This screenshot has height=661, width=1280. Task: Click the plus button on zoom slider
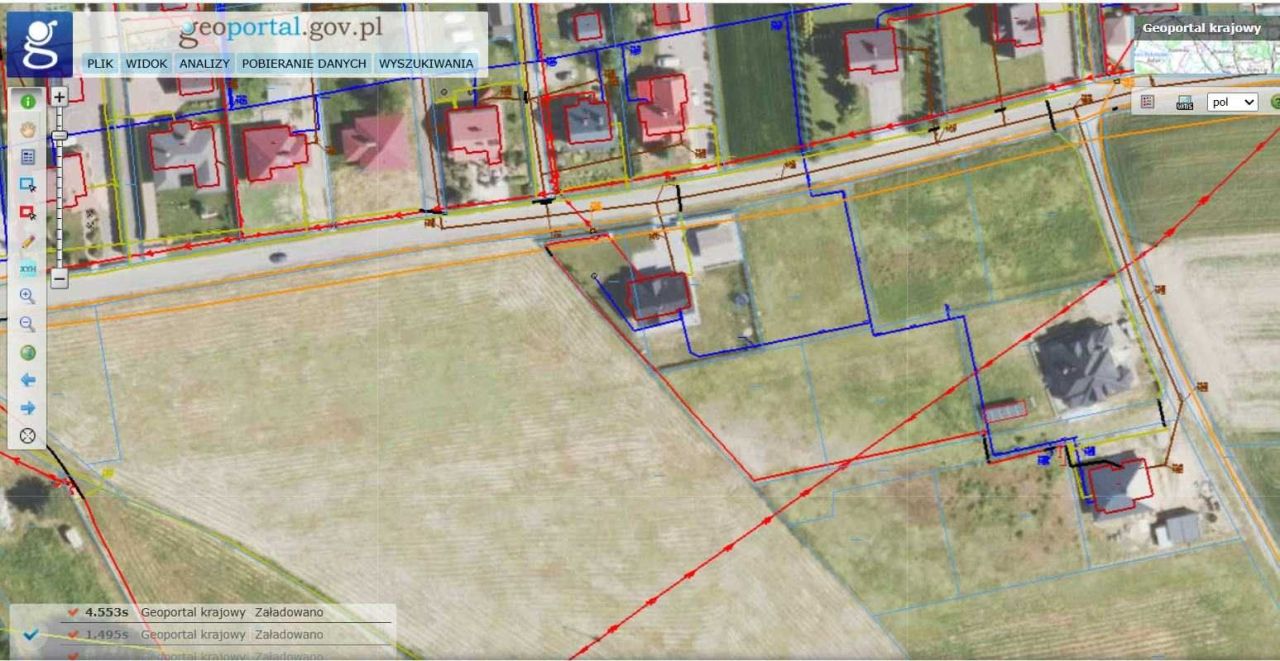(59, 97)
